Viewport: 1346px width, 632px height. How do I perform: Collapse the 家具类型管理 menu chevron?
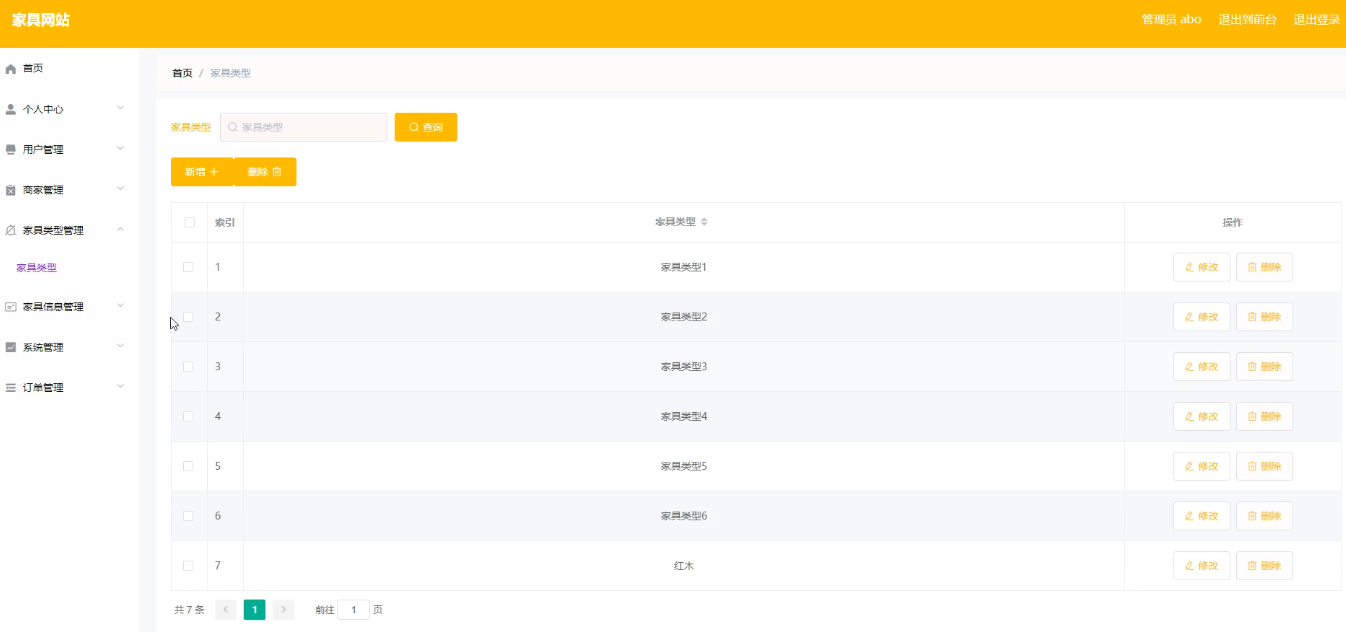[x=120, y=230]
